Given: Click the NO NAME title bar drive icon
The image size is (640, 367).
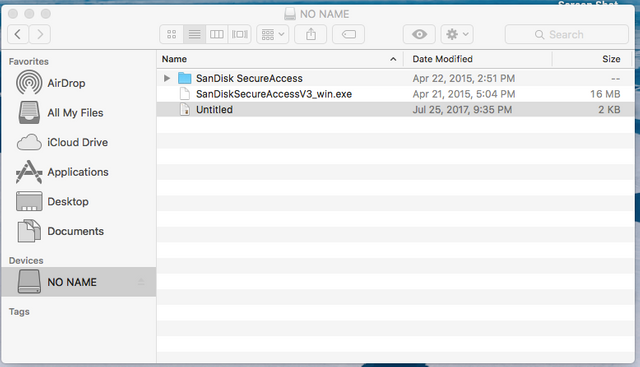Looking at the screenshot, I should (x=290, y=14).
